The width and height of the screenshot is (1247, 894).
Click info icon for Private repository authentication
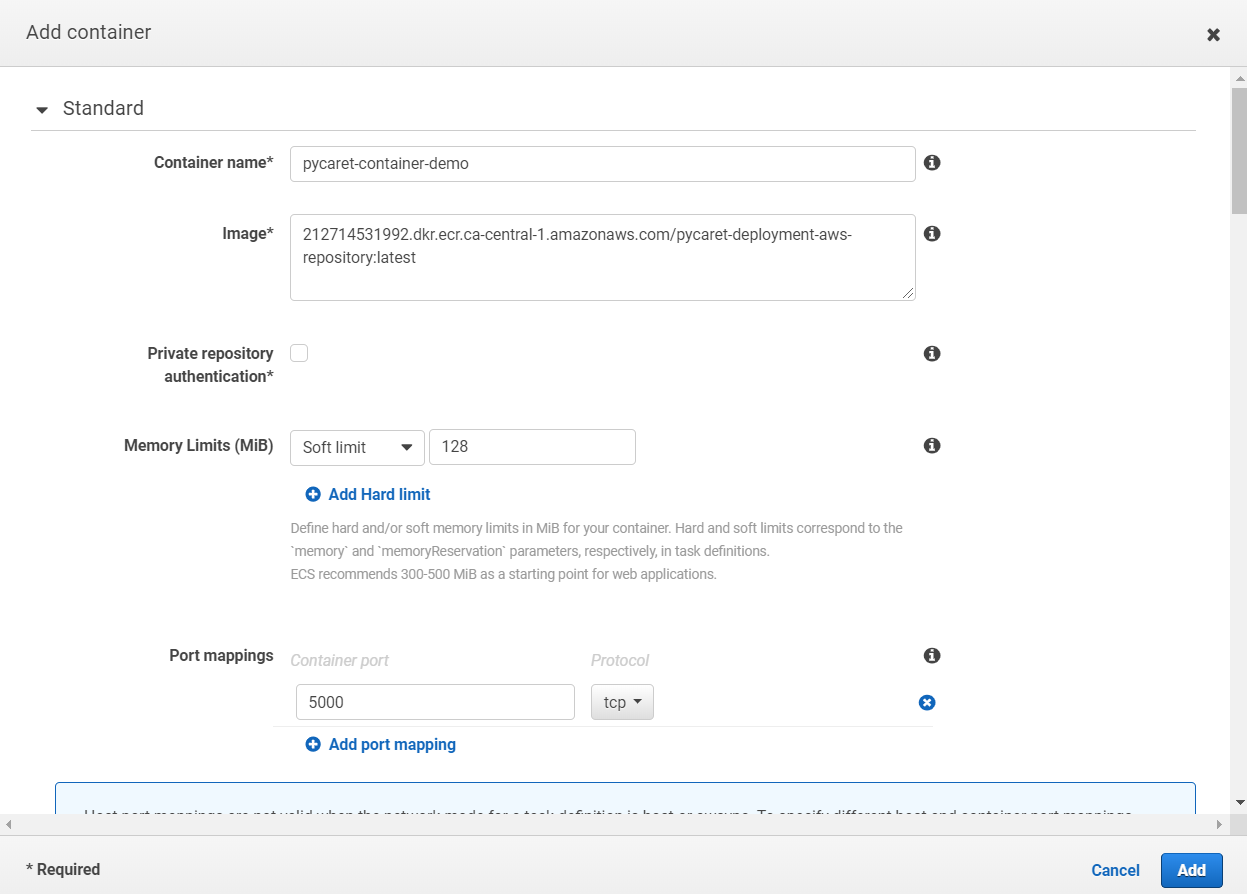pyautogui.click(x=932, y=354)
